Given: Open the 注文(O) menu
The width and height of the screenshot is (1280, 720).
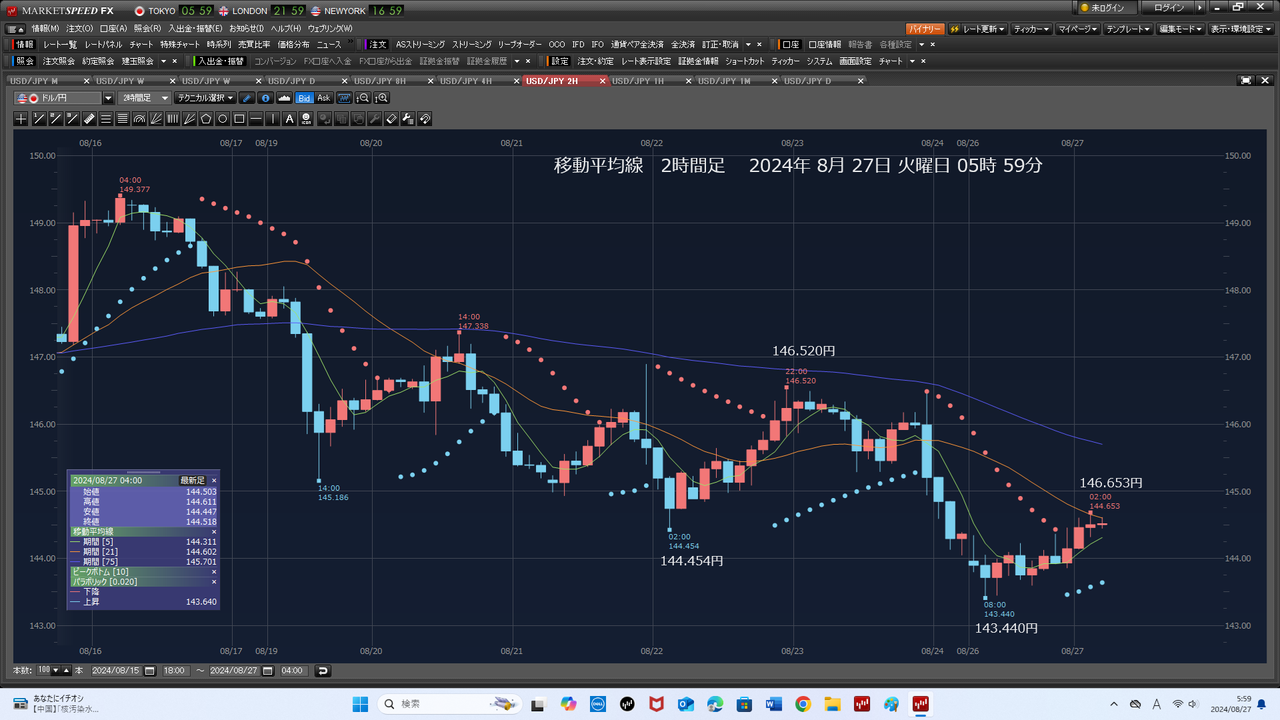Looking at the screenshot, I should click(80, 28).
